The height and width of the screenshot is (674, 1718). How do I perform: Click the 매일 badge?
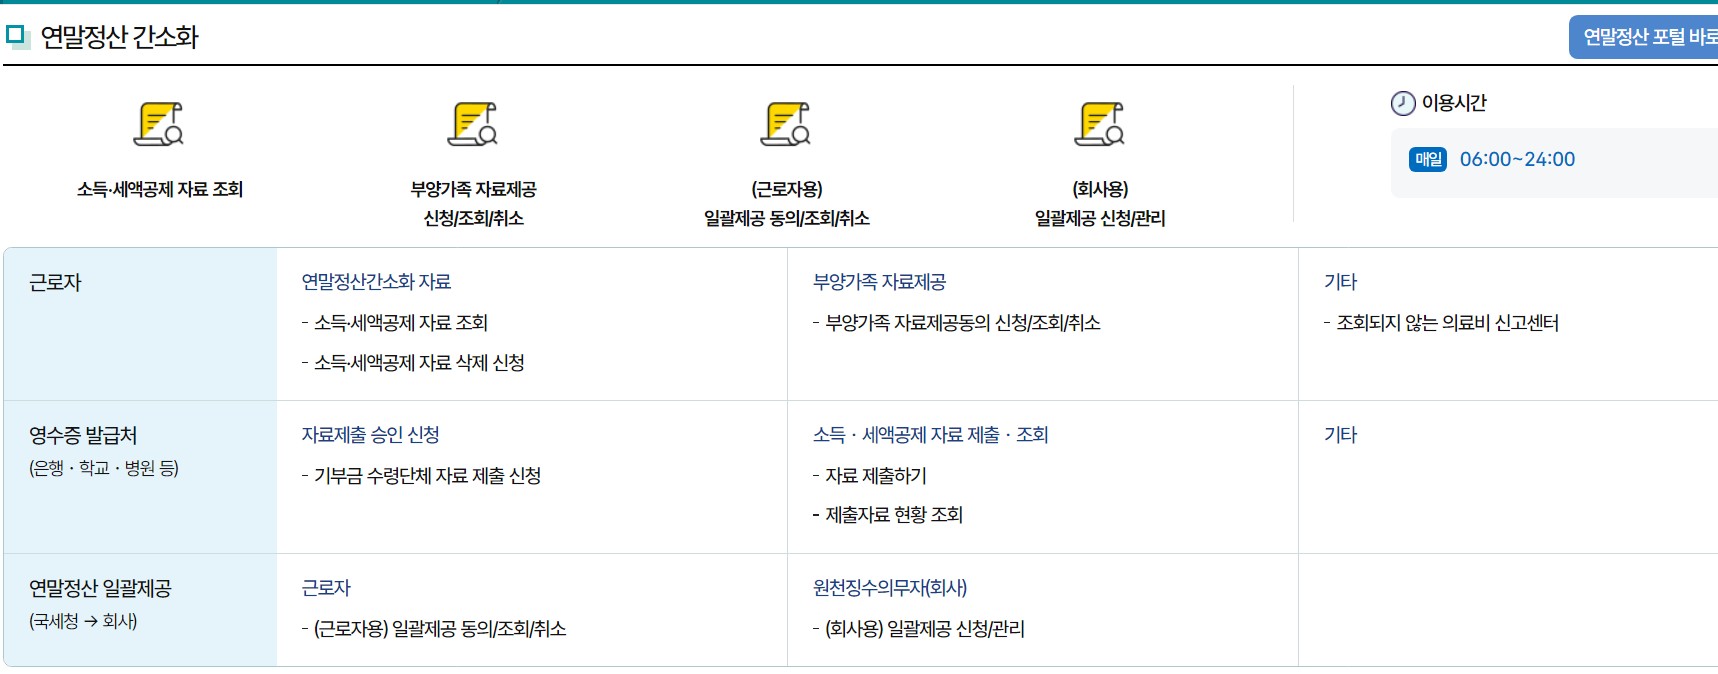tap(1428, 159)
